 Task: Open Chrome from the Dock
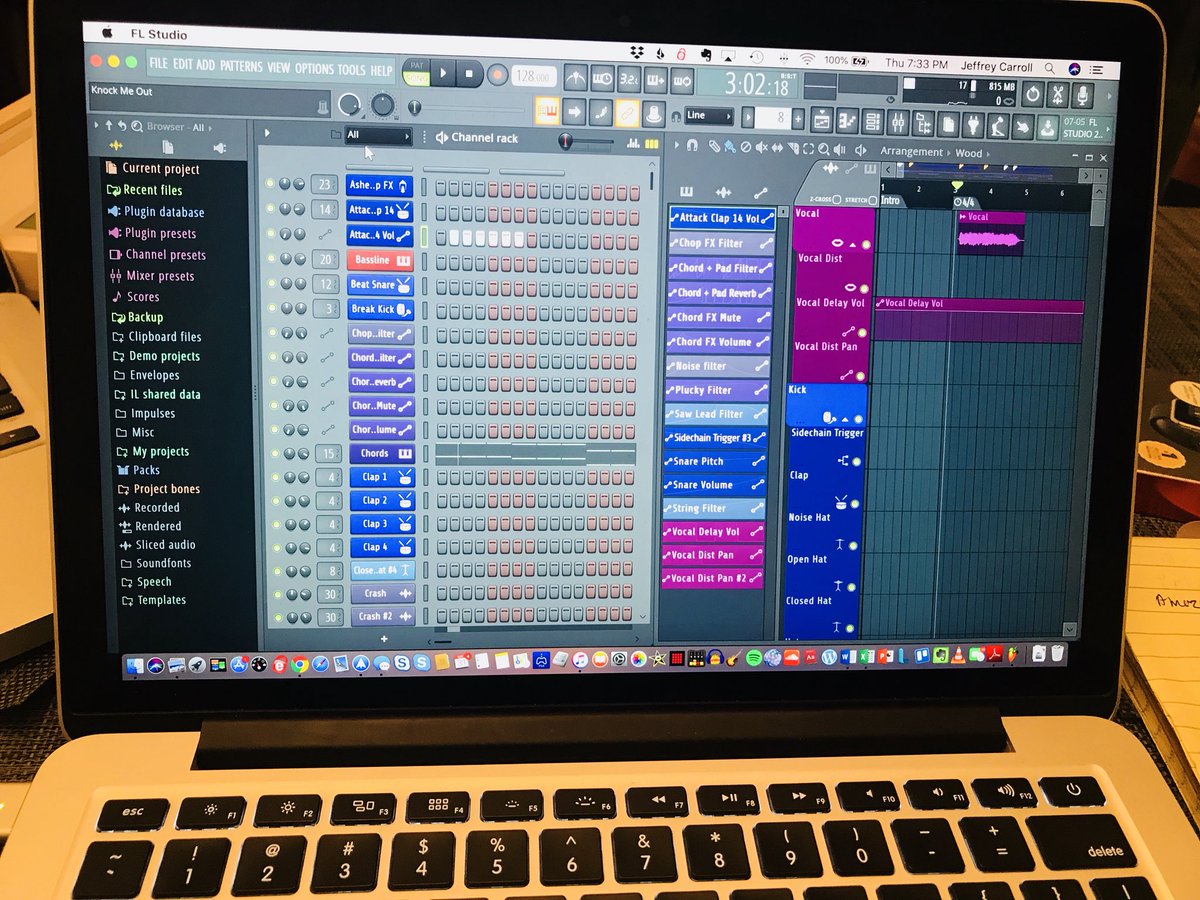[x=299, y=663]
